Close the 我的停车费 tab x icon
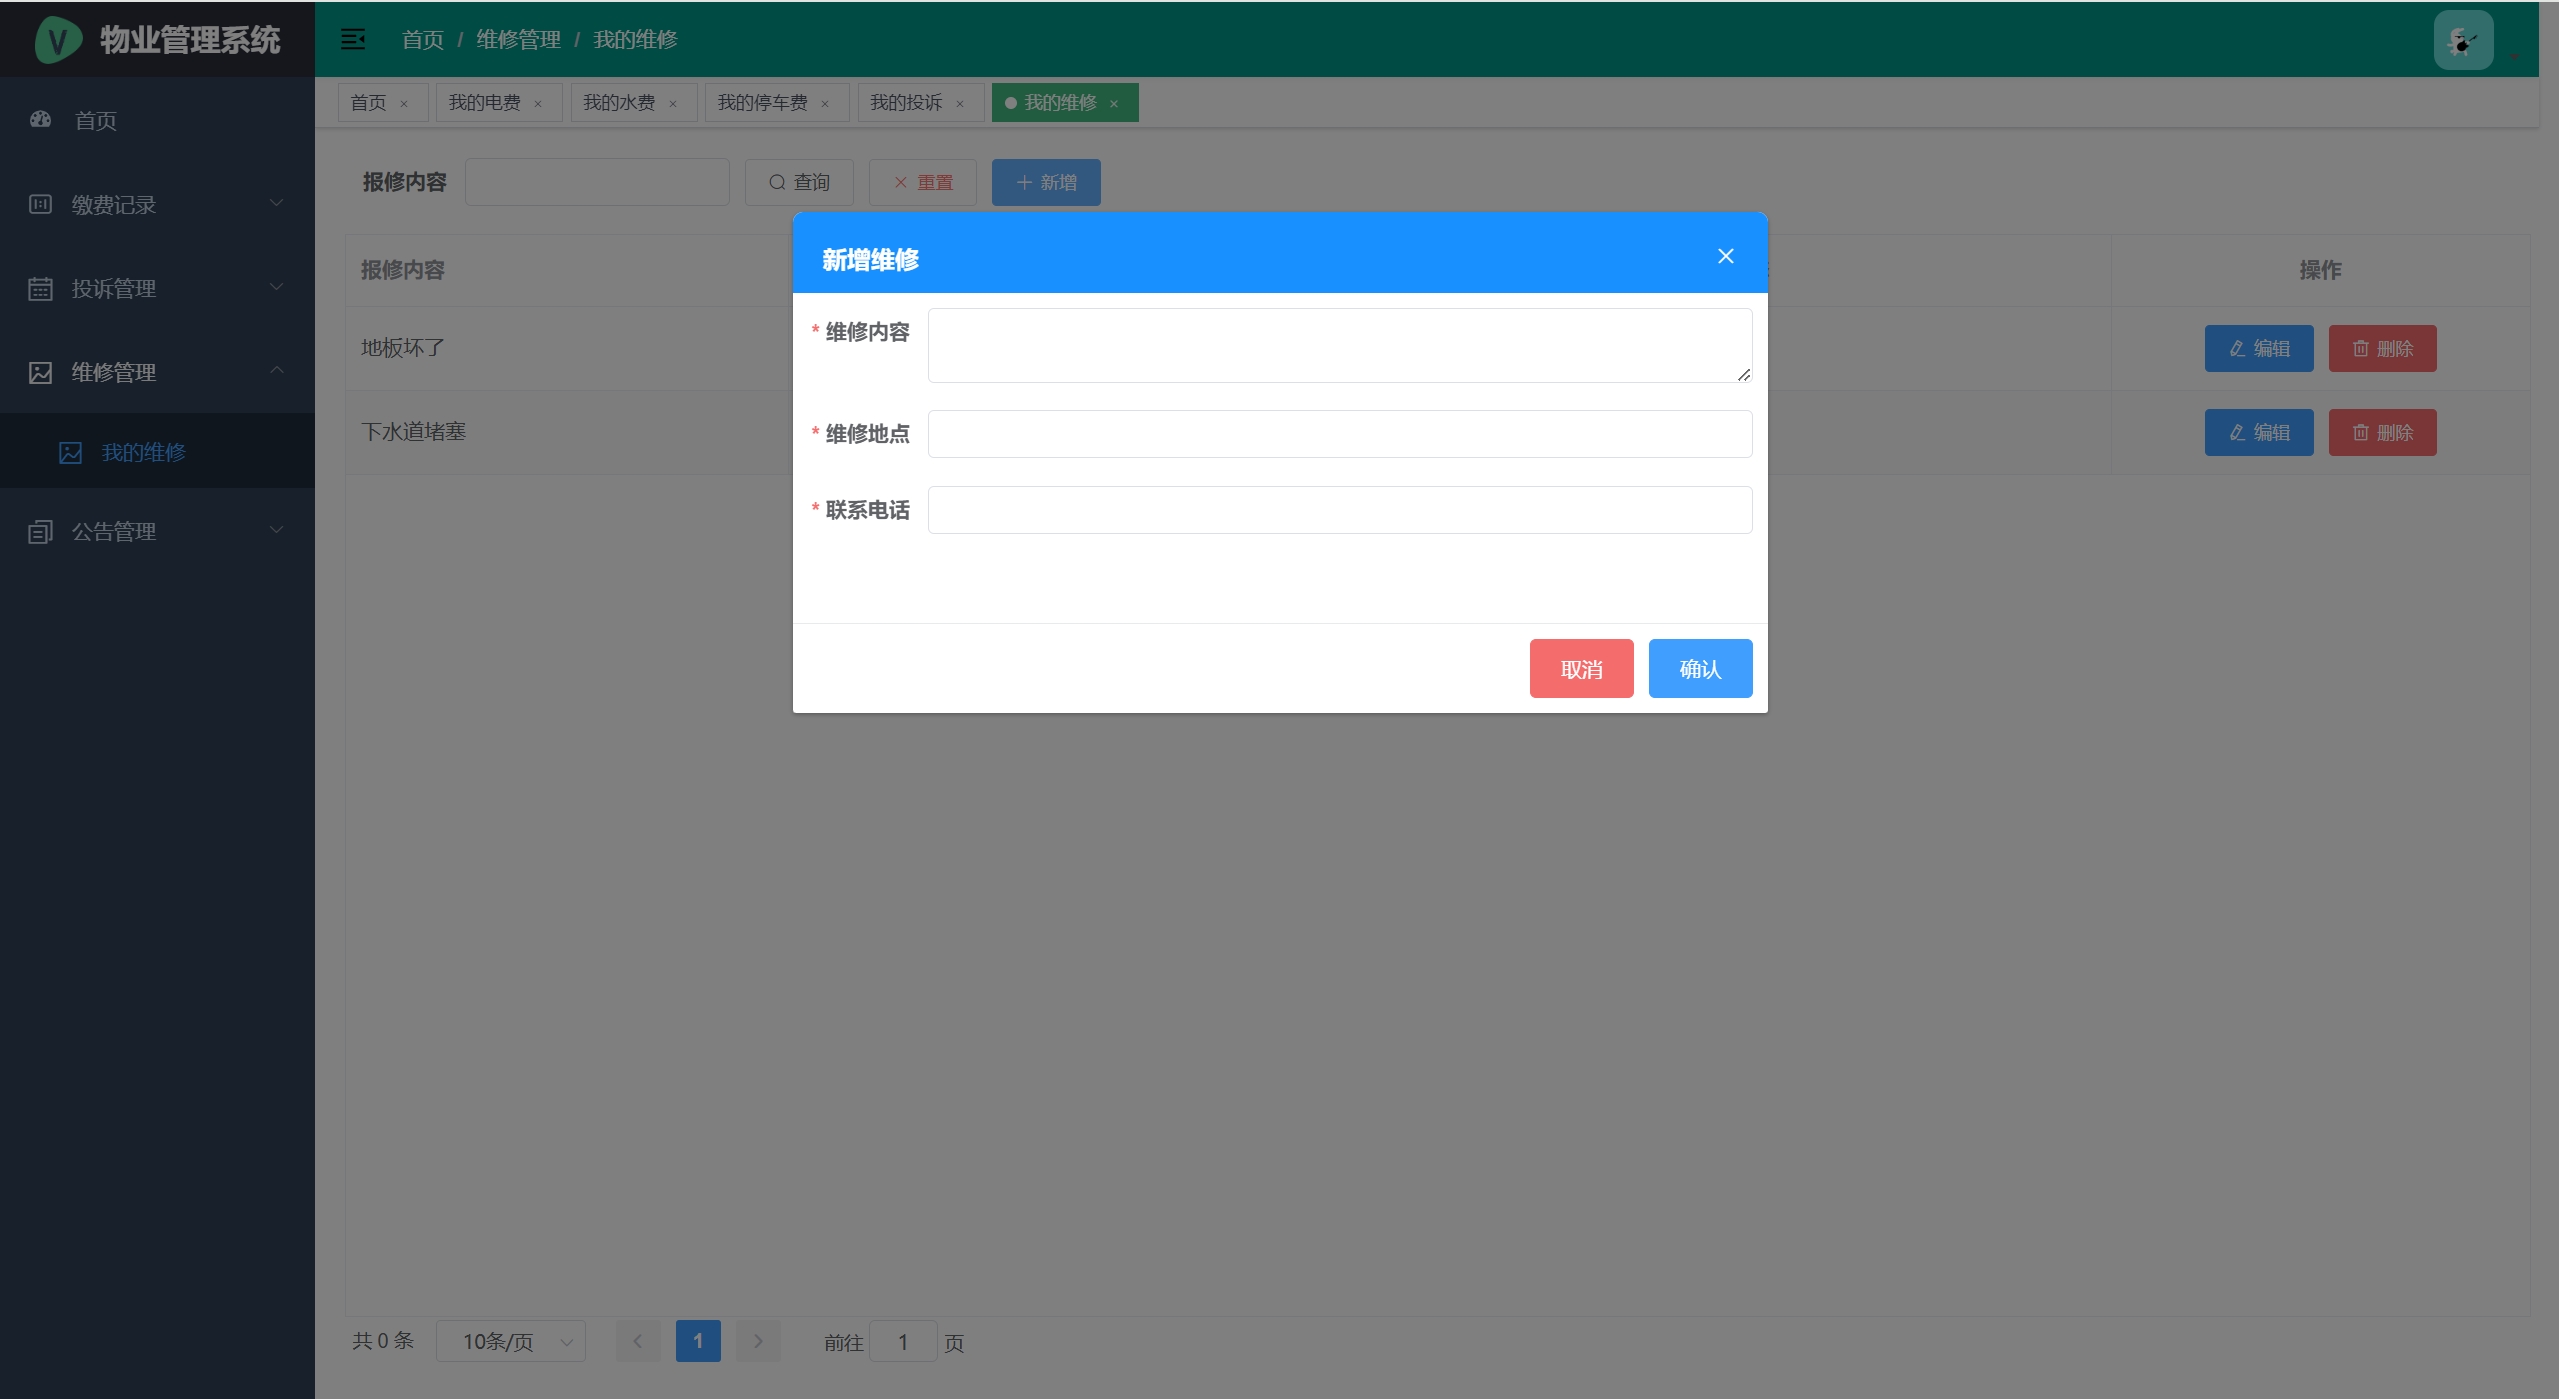The image size is (2559, 1399). pyautogui.click(x=825, y=104)
